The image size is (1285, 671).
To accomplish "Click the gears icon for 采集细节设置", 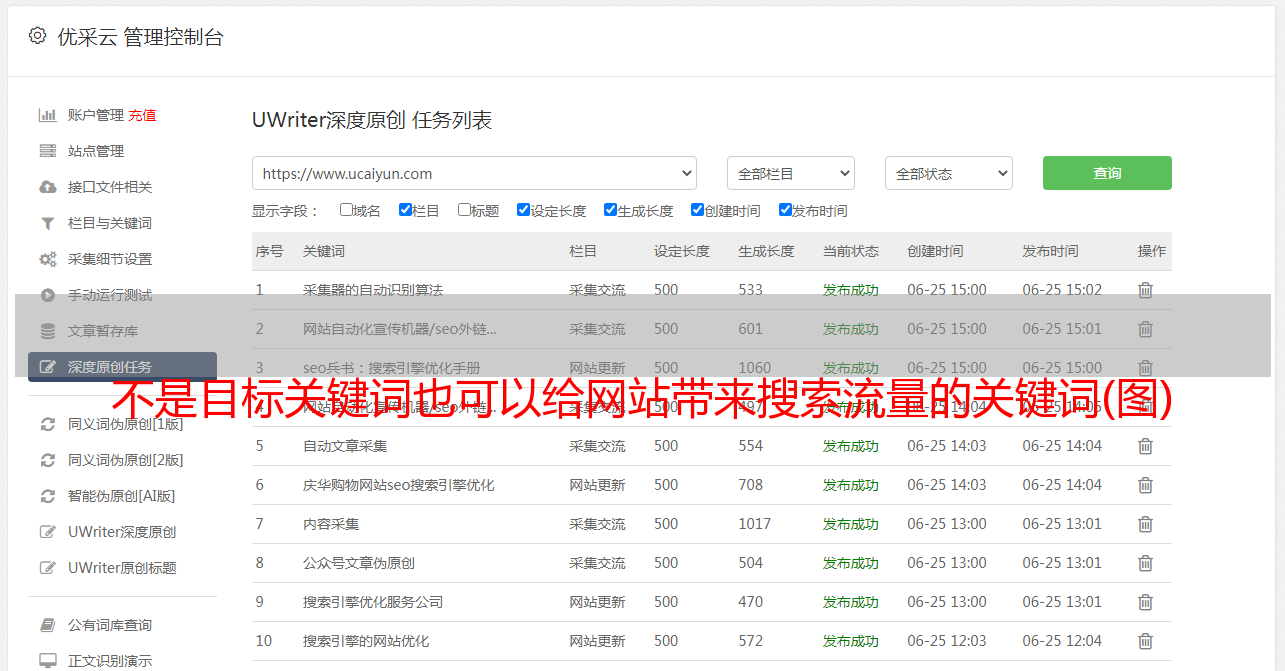I will pos(47,259).
